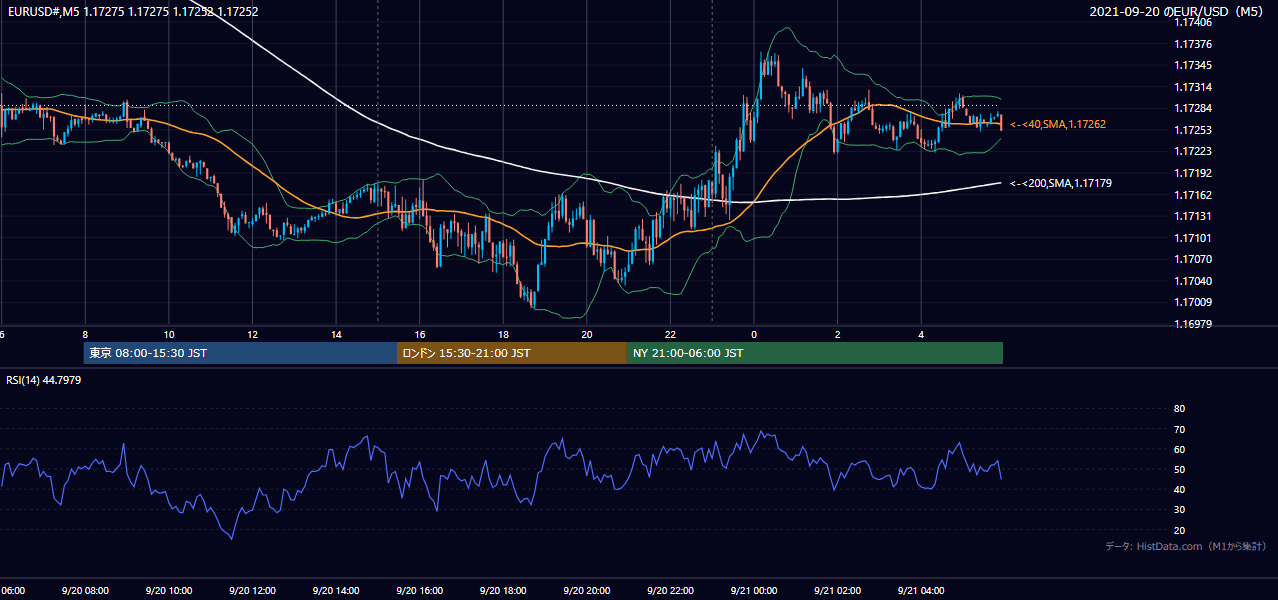Click the 9/20 14:00 bottom time label
Screen dimensions: 1278x600
pos(335,591)
